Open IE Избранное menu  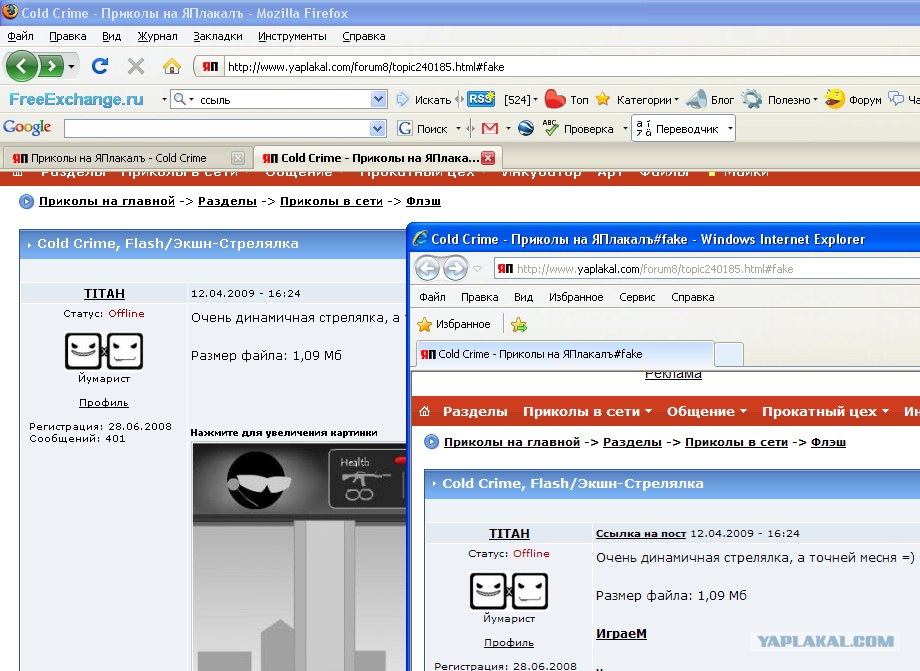coord(576,297)
